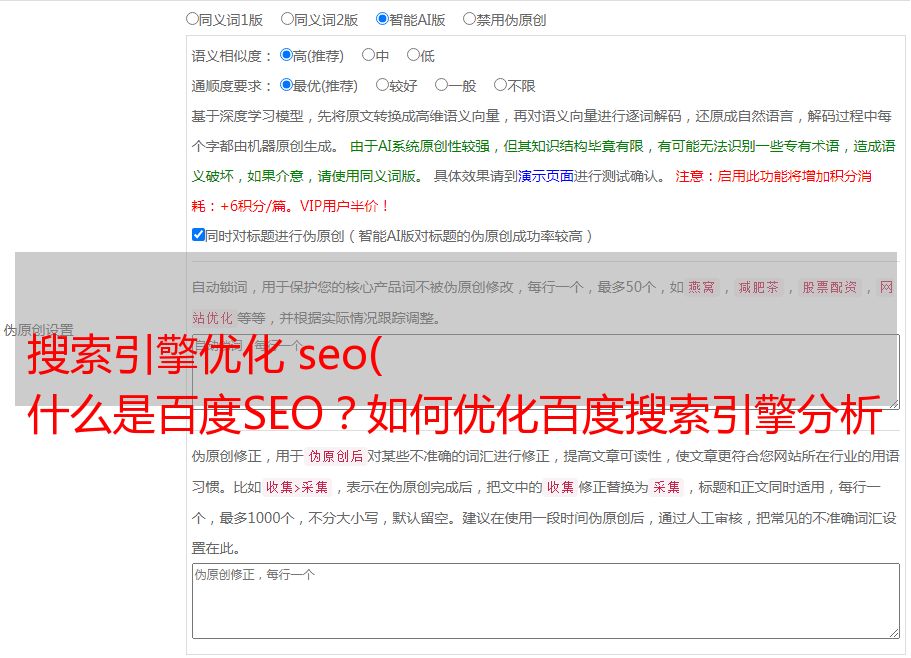
Task: Select the 同义词1版 radio option
Action: tap(192, 19)
